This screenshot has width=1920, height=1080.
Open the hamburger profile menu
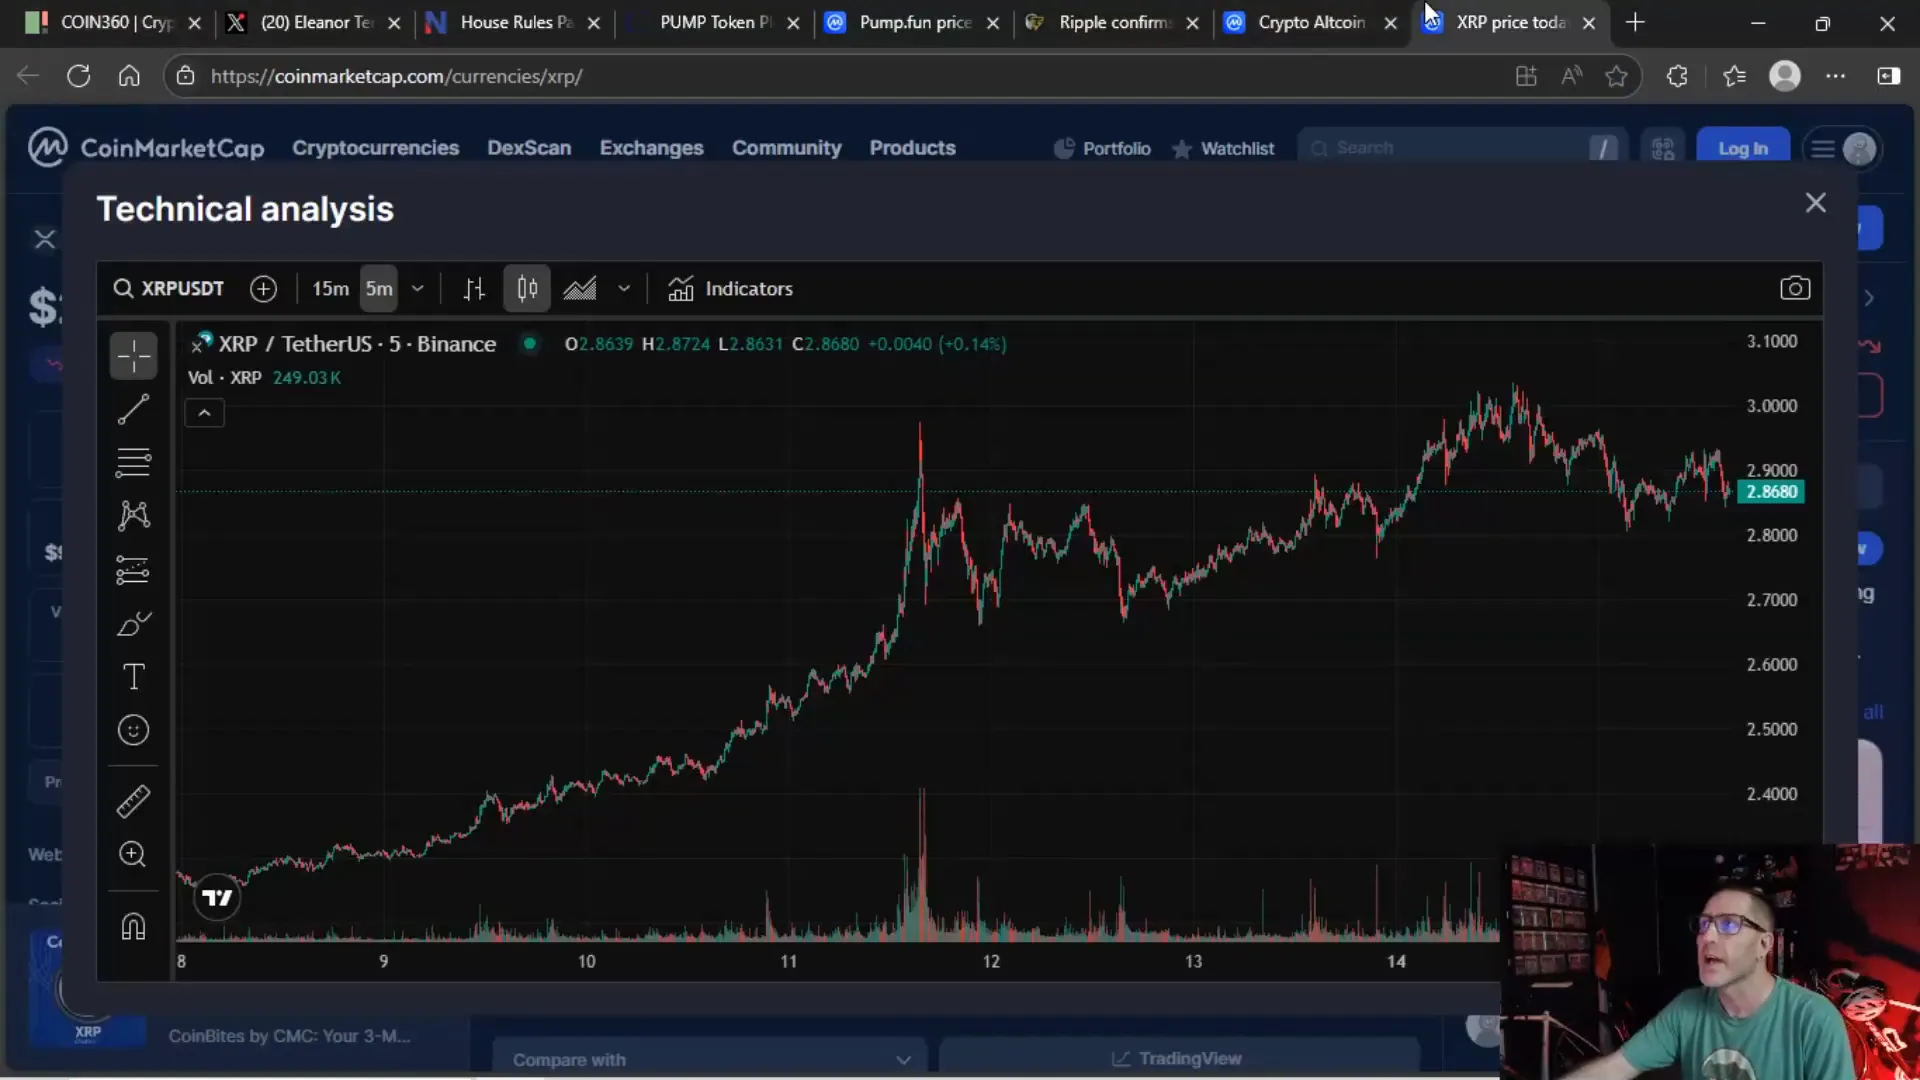pyautogui.click(x=1843, y=149)
